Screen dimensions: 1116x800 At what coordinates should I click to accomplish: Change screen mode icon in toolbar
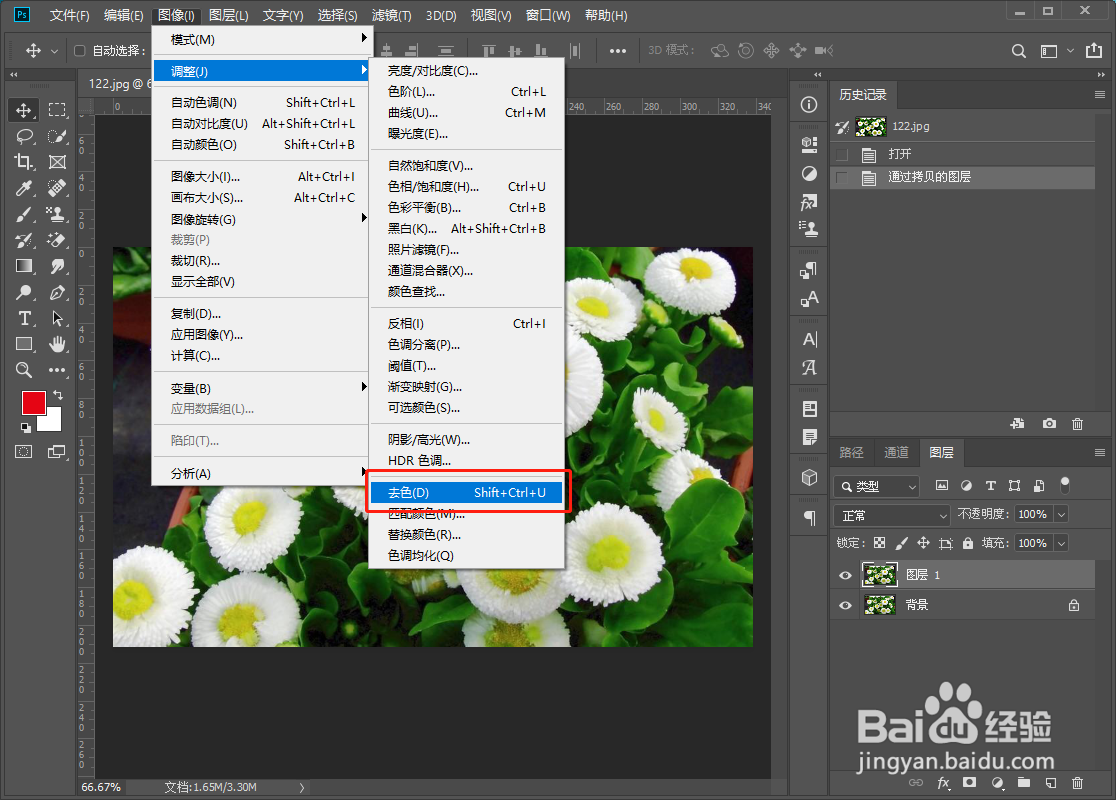pyautogui.click(x=56, y=451)
